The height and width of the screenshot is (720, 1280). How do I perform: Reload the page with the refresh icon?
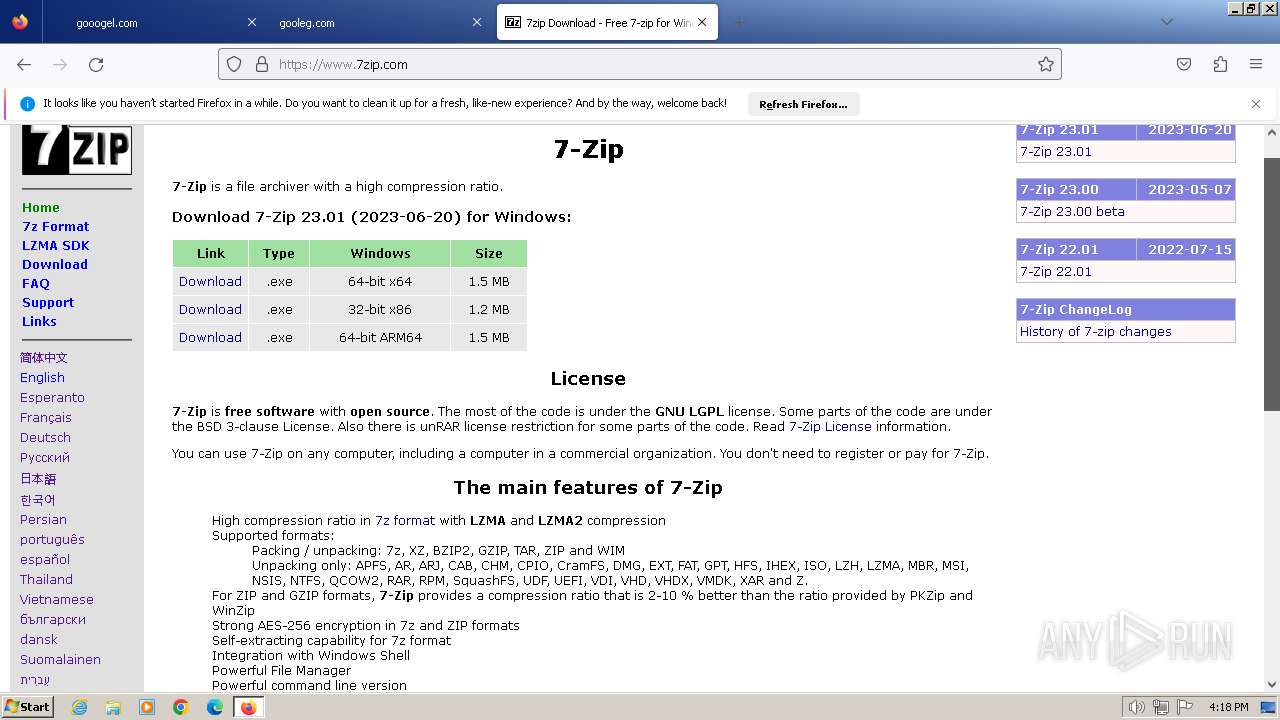(x=96, y=64)
